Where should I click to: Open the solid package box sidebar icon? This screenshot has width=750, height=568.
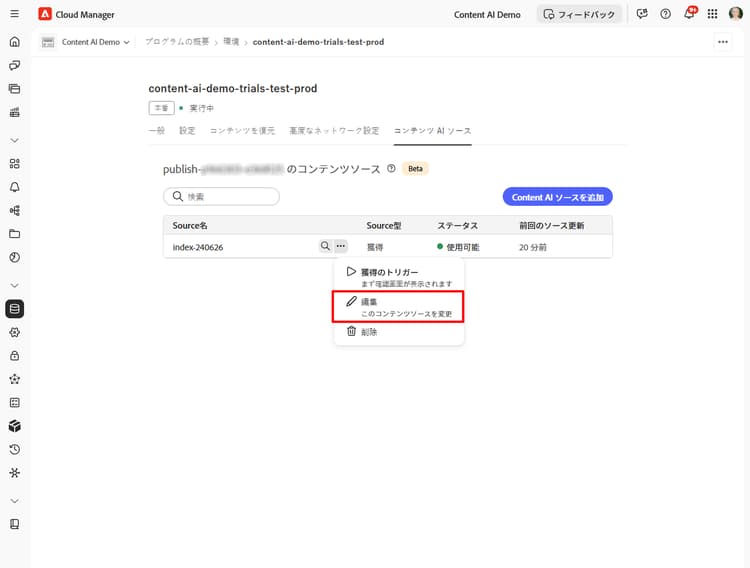pos(15,426)
